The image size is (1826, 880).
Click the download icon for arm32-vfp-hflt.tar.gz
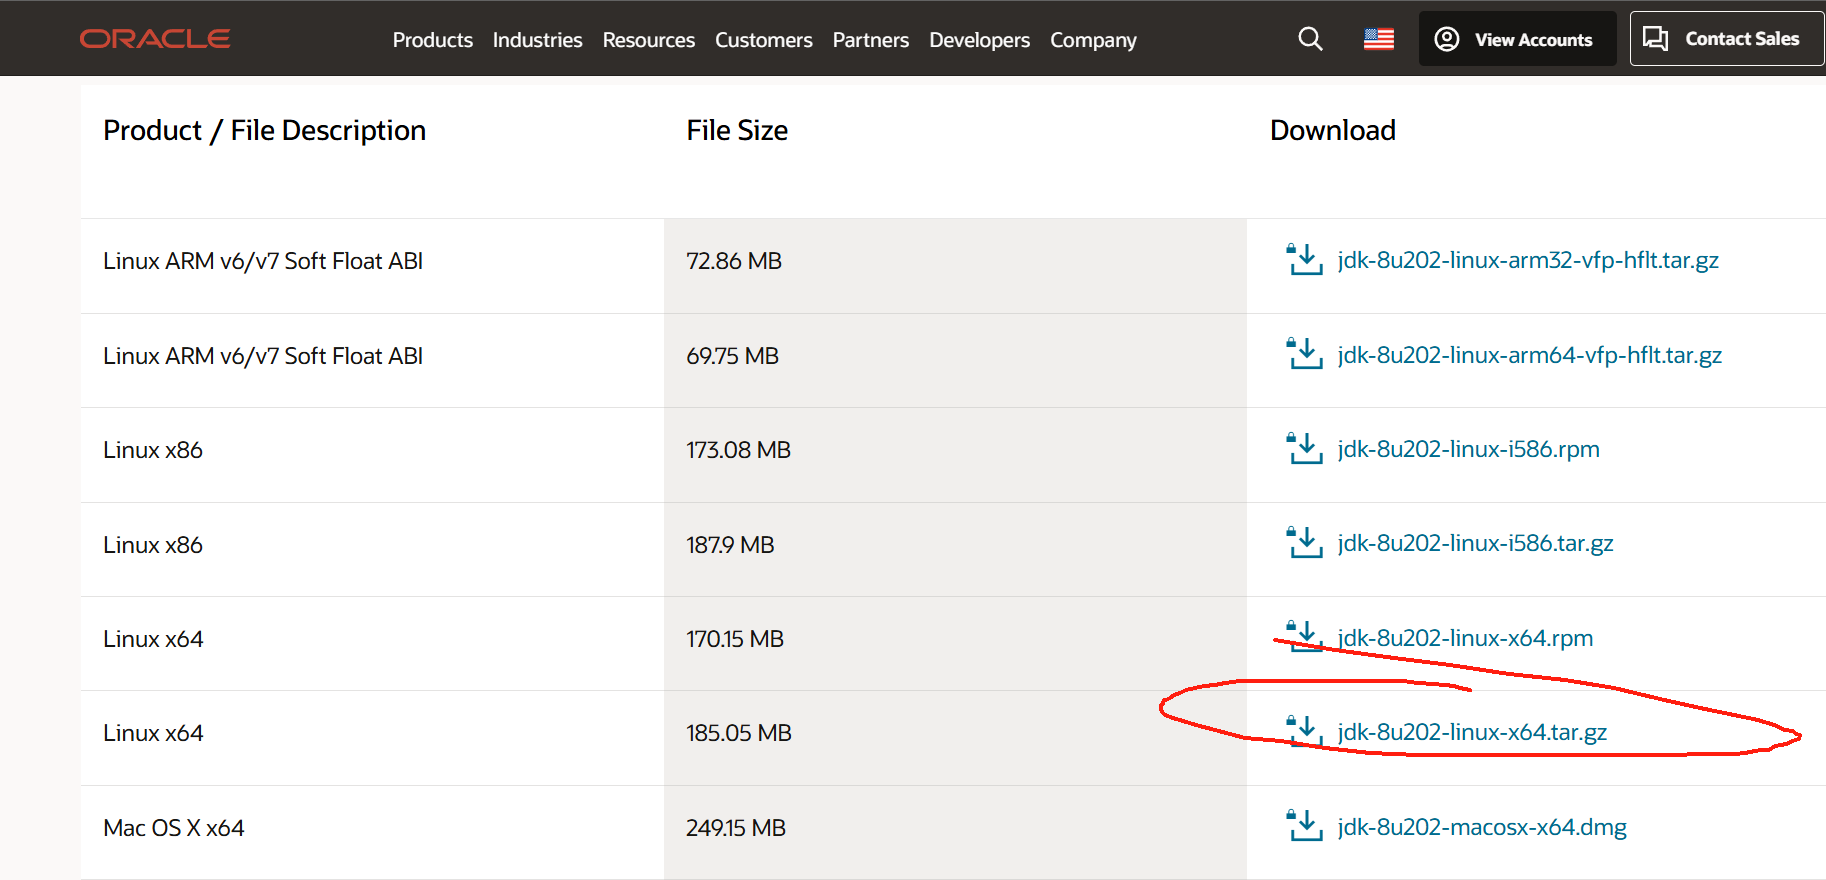pos(1304,260)
